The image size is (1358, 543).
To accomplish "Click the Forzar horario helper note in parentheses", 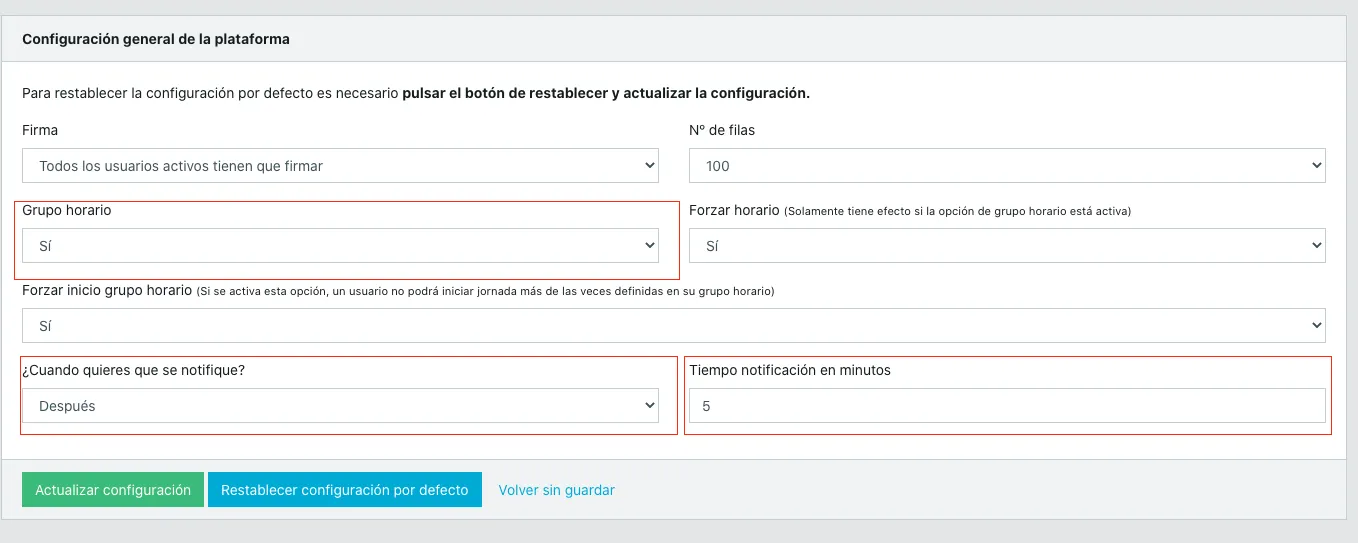I will pos(957,212).
